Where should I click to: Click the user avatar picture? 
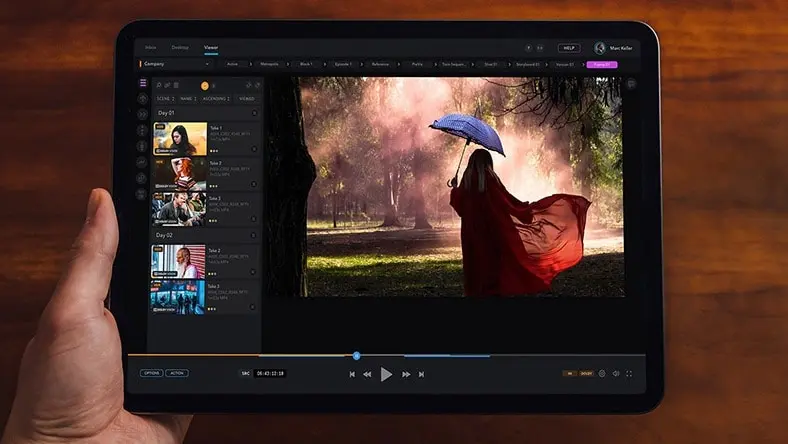click(x=599, y=48)
